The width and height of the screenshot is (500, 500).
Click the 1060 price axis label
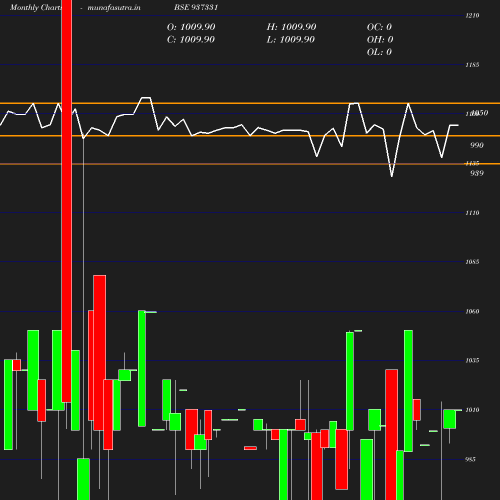tap(472, 312)
